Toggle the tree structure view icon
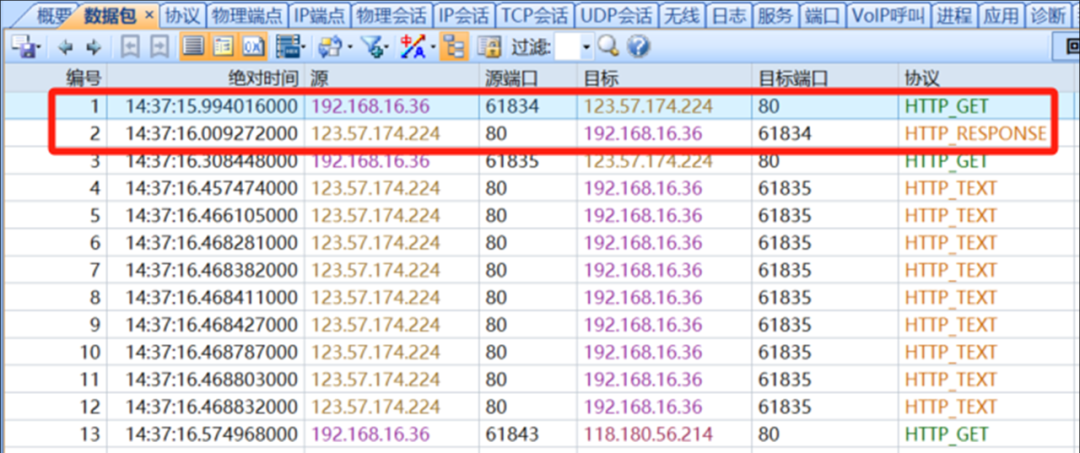Viewport: 1080px width, 453px height. tap(454, 47)
